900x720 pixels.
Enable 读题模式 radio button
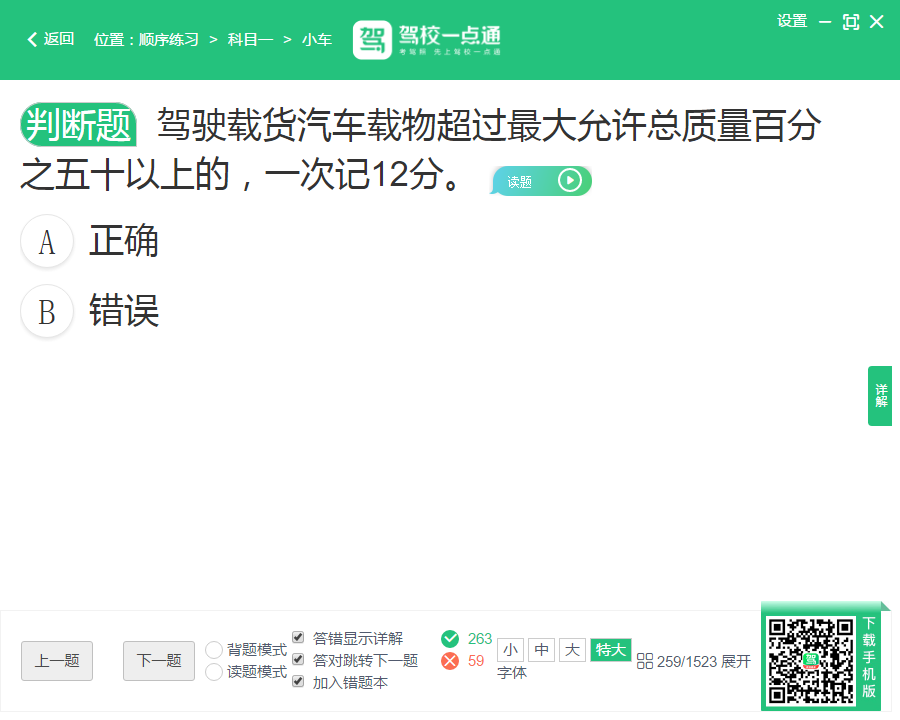point(214,672)
